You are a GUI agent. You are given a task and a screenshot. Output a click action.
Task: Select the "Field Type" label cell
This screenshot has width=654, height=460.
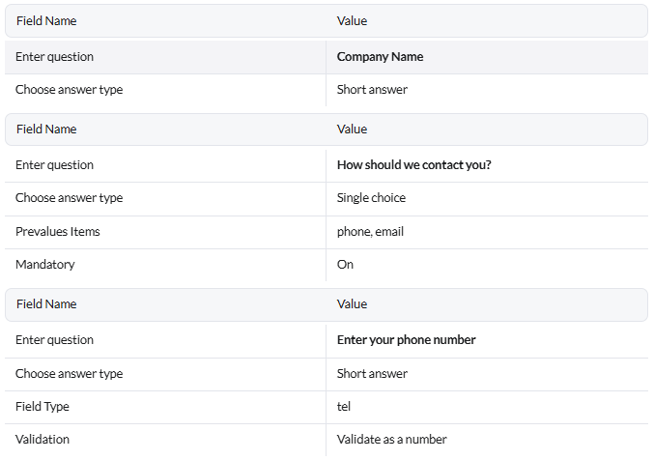pyautogui.click(x=42, y=407)
